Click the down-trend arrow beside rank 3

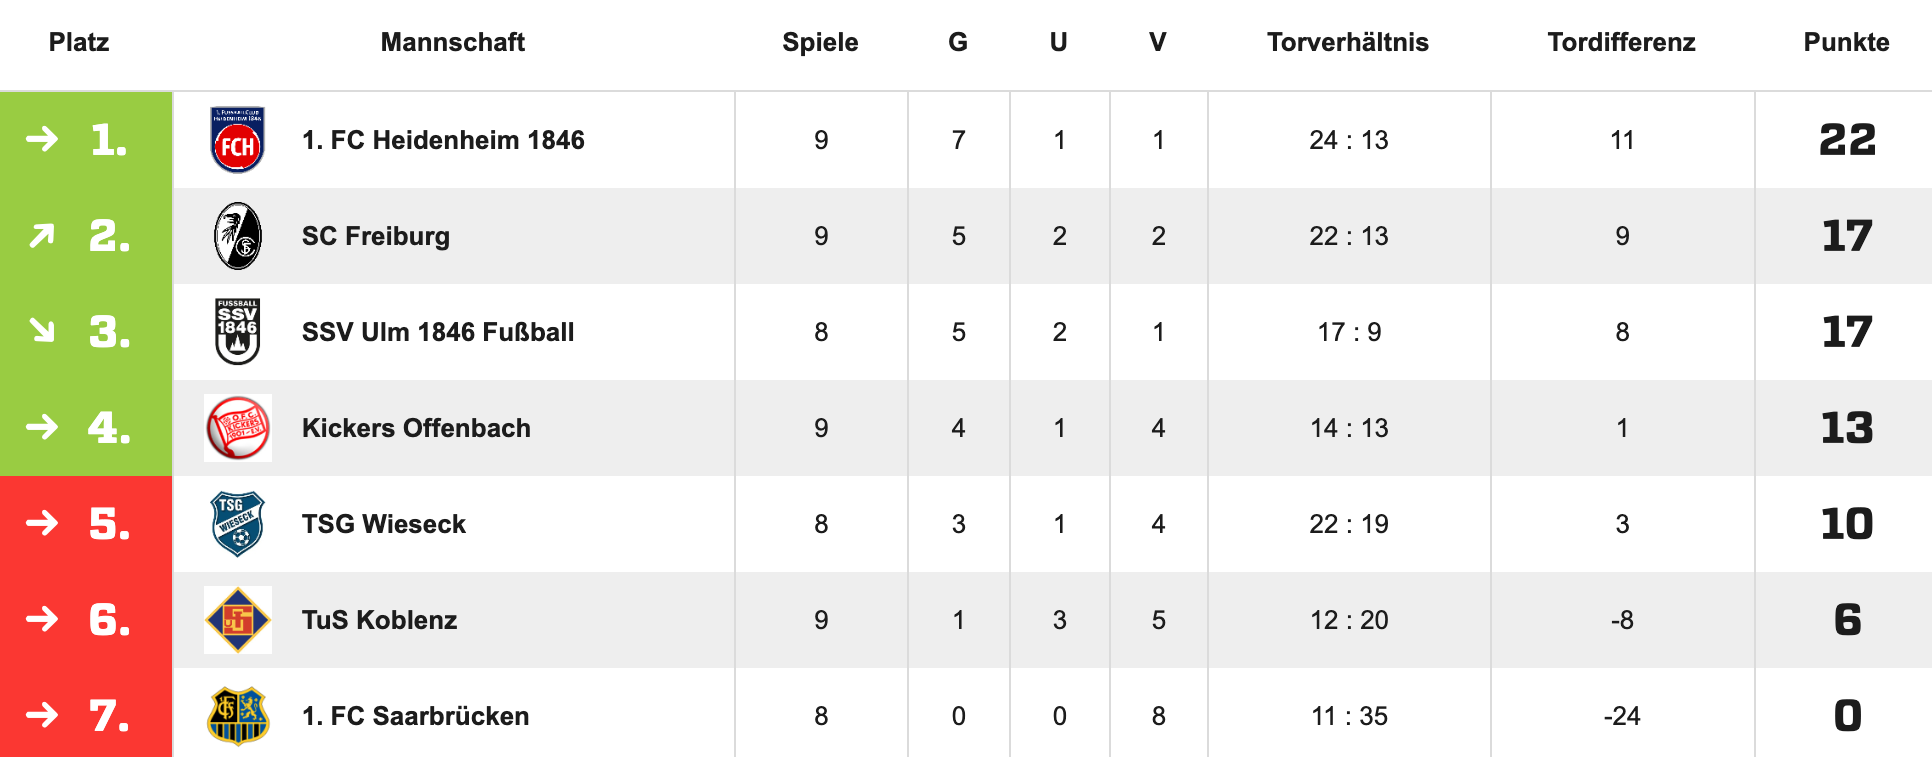pos(42,330)
